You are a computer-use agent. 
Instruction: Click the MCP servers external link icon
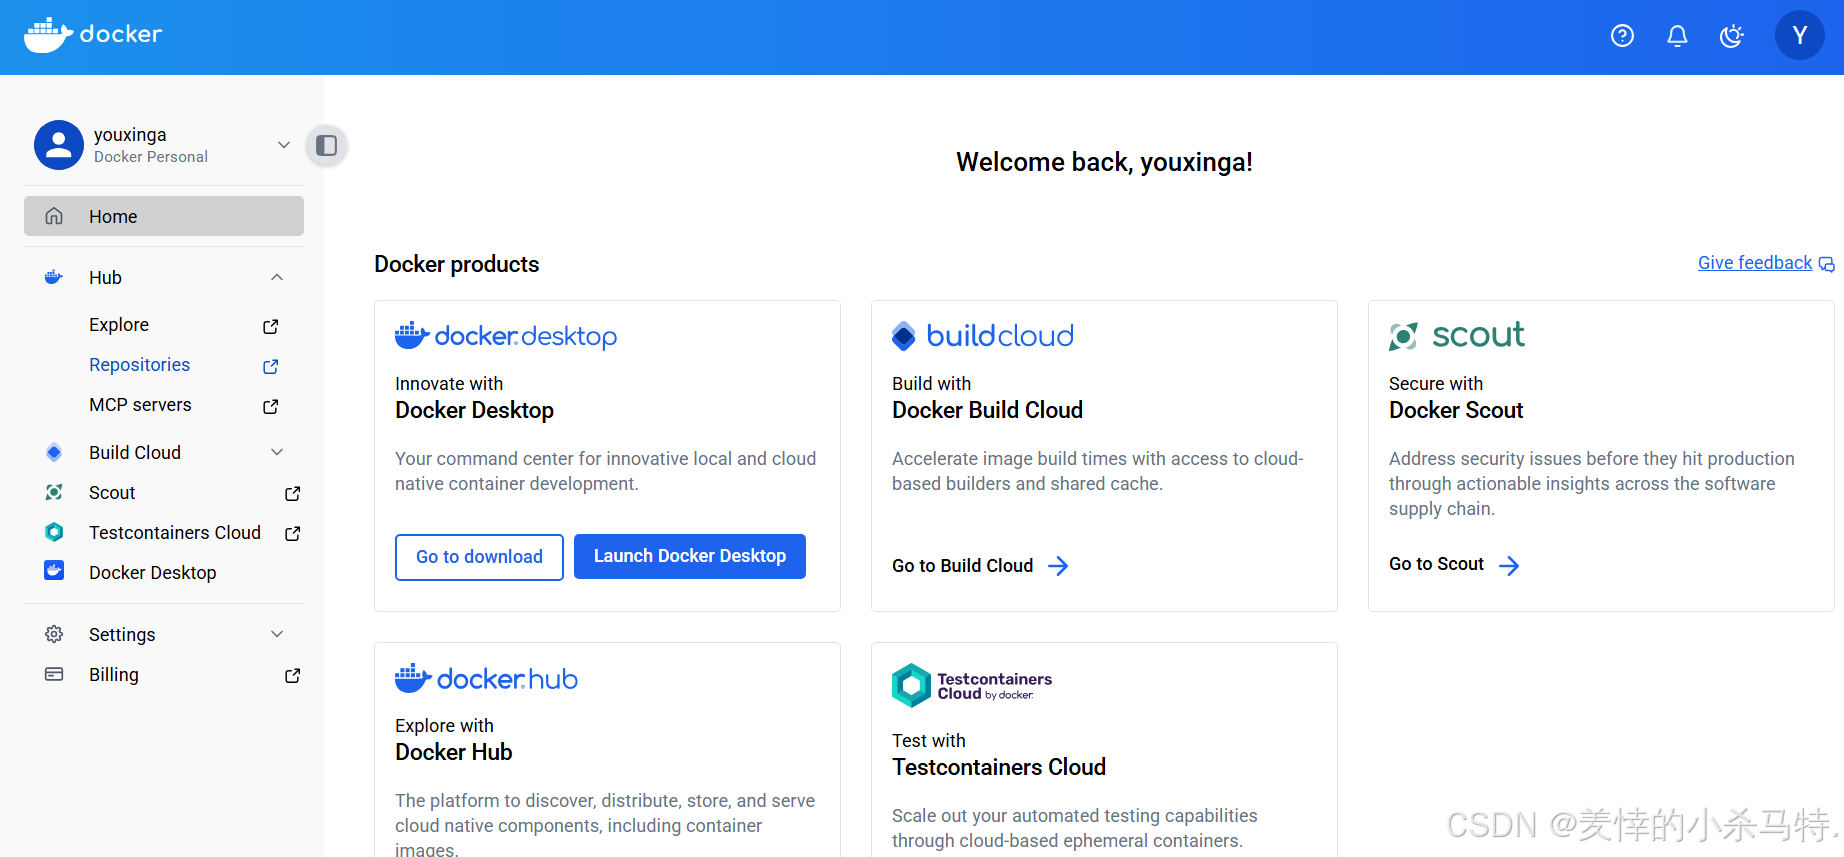point(270,406)
